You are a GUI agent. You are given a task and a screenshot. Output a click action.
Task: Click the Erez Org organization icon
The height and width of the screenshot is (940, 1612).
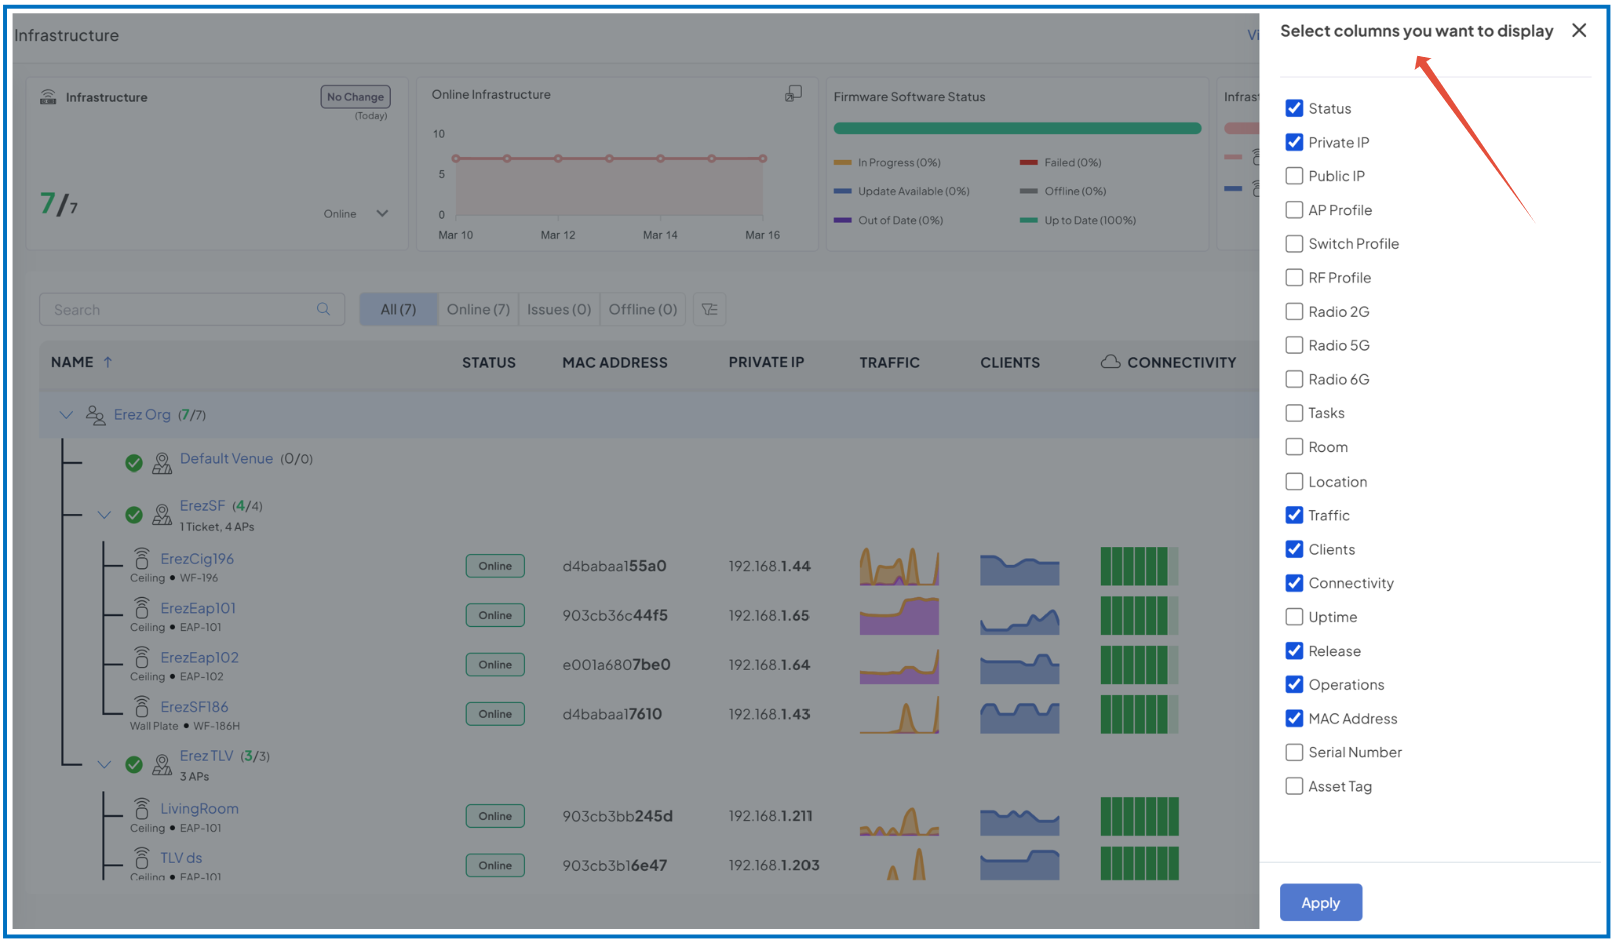click(95, 414)
